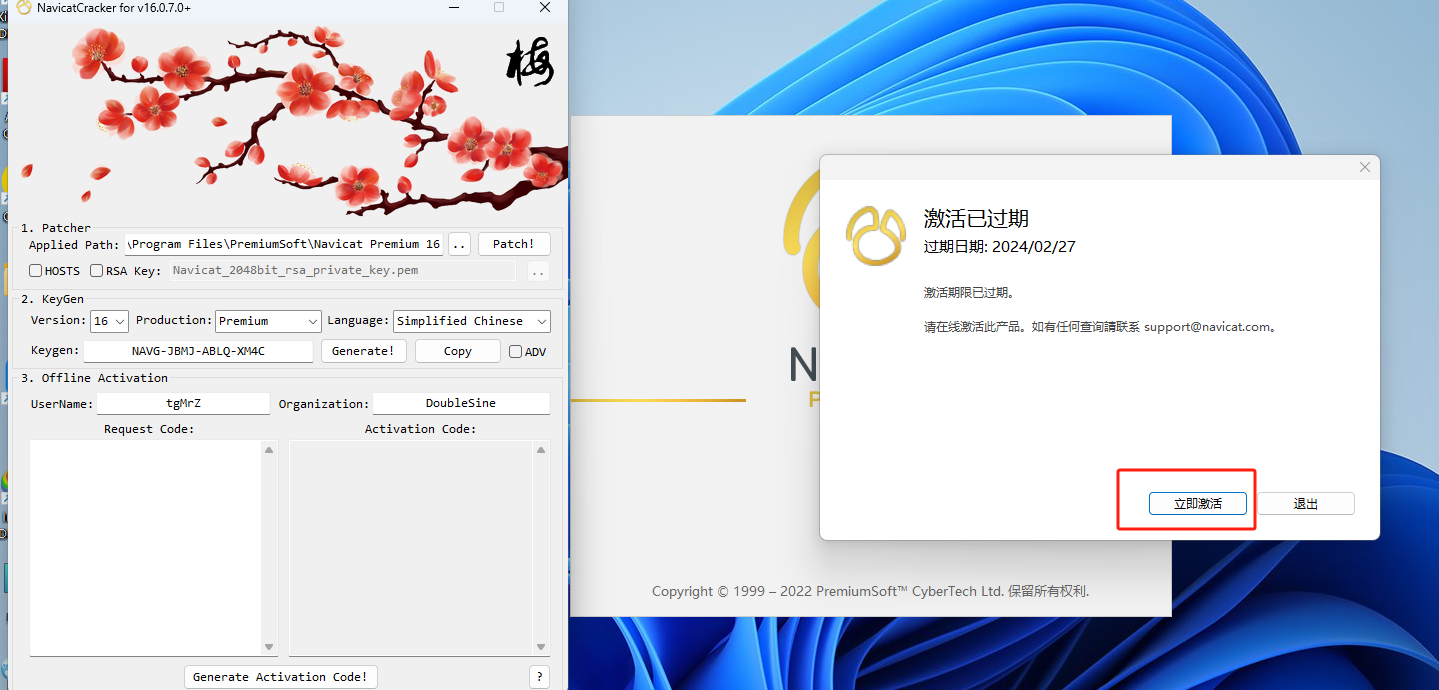Click the 过期日期: 2024/02/27 text
Image resolution: width=1439 pixels, height=690 pixels.
coord(1000,247)
